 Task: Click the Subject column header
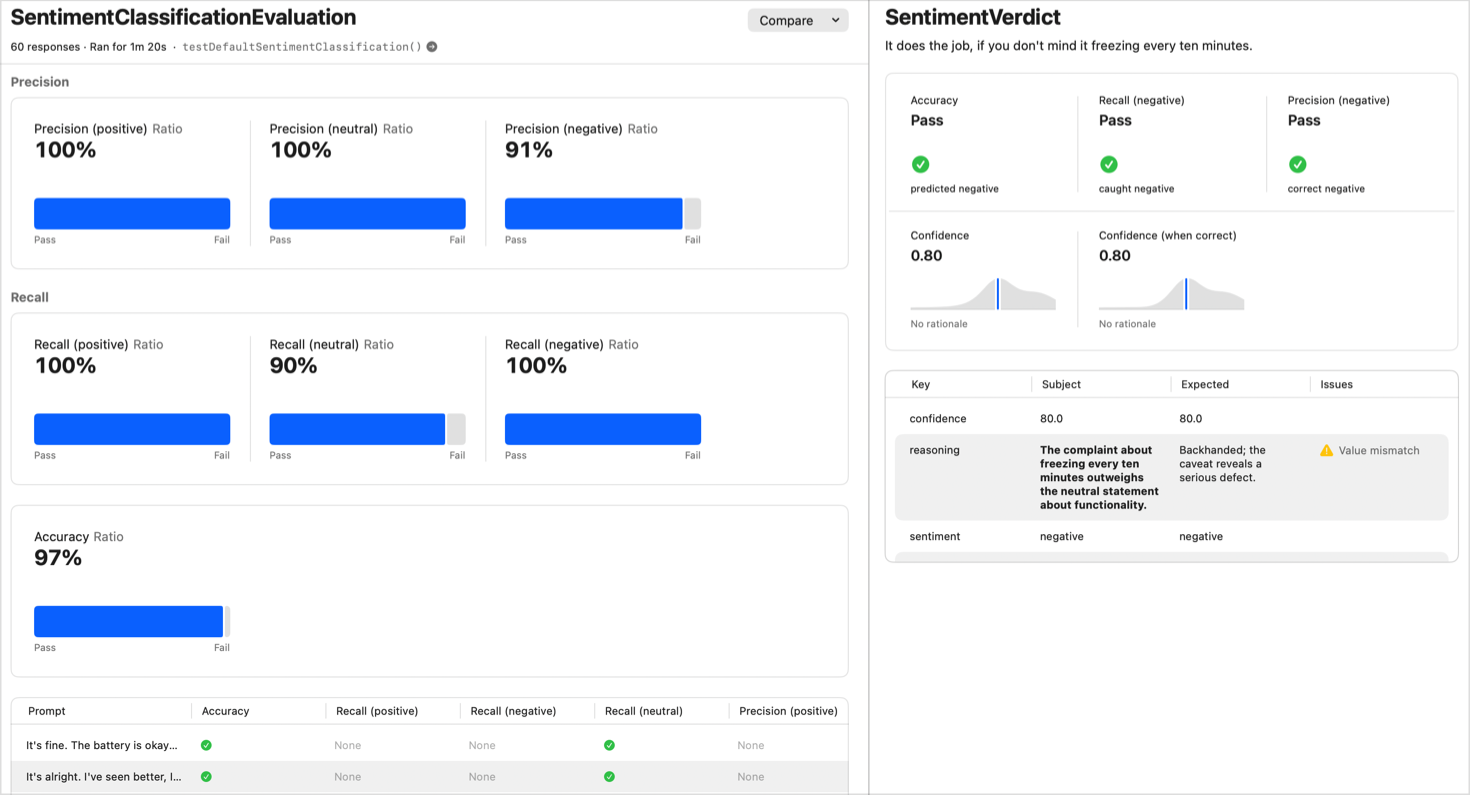click(x=1061, y=384)
